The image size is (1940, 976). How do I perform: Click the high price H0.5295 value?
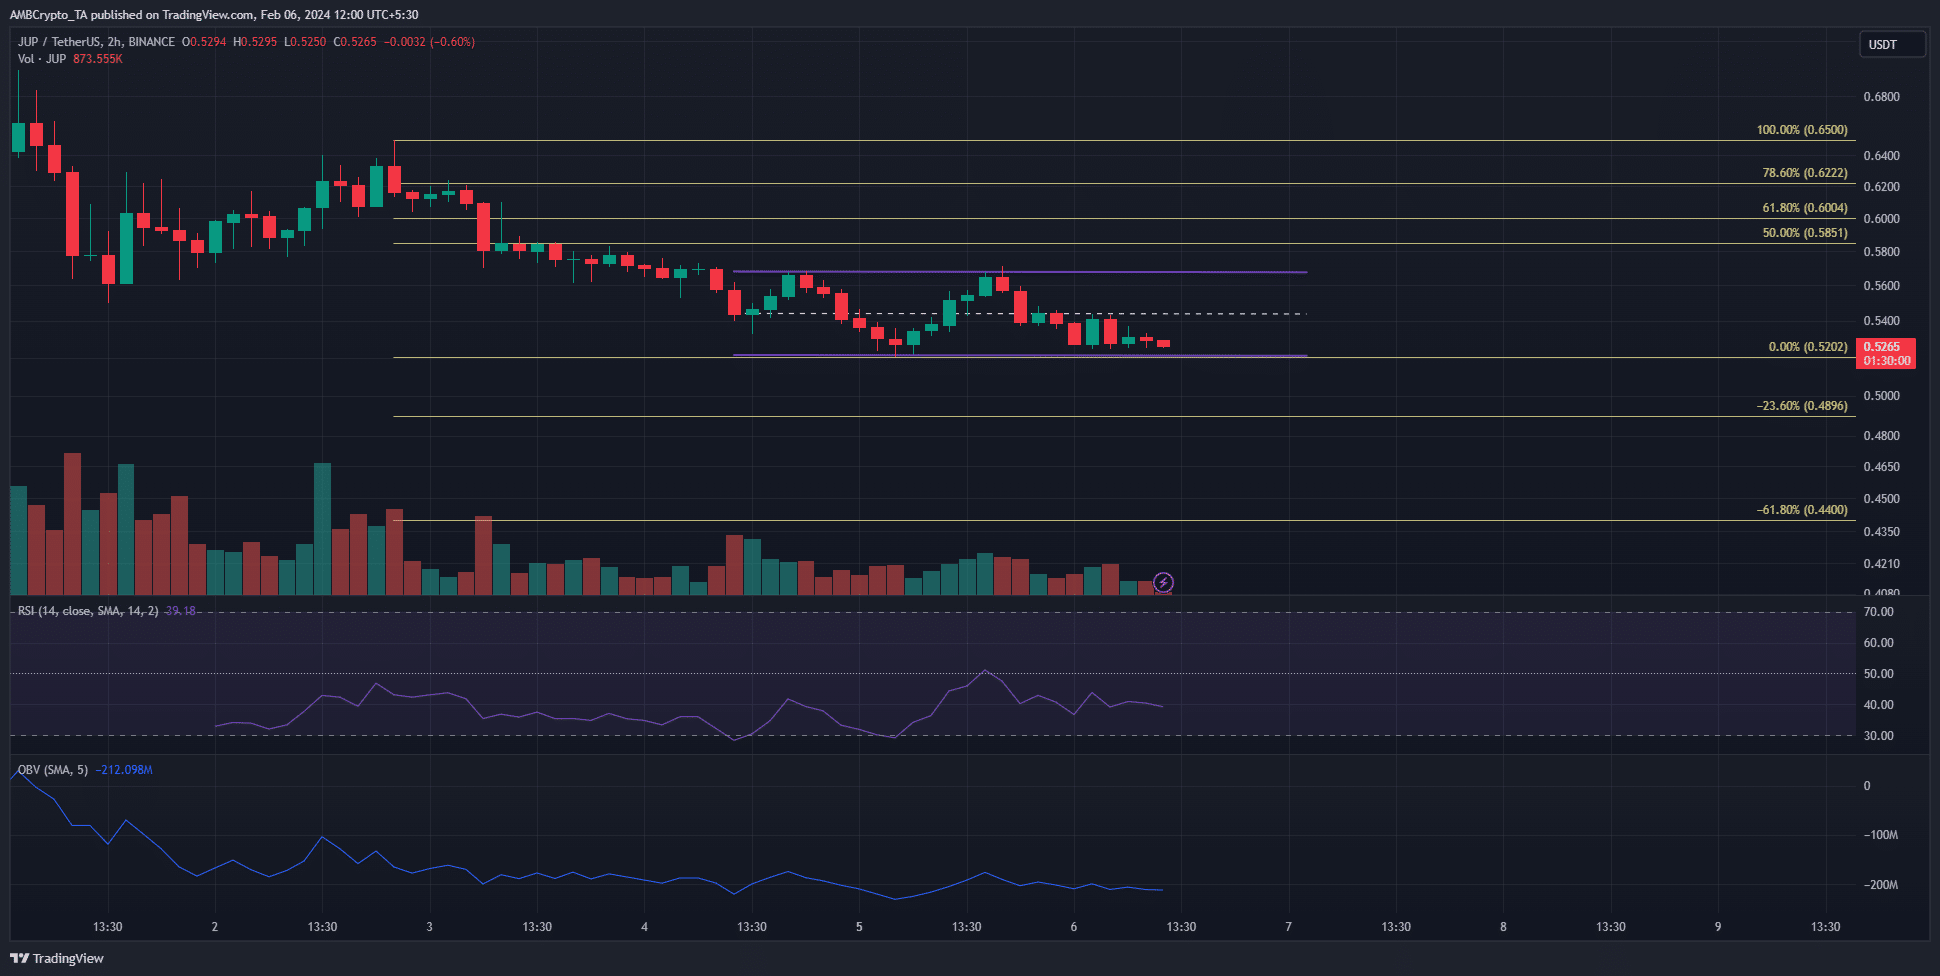click(x=255, y=42)
